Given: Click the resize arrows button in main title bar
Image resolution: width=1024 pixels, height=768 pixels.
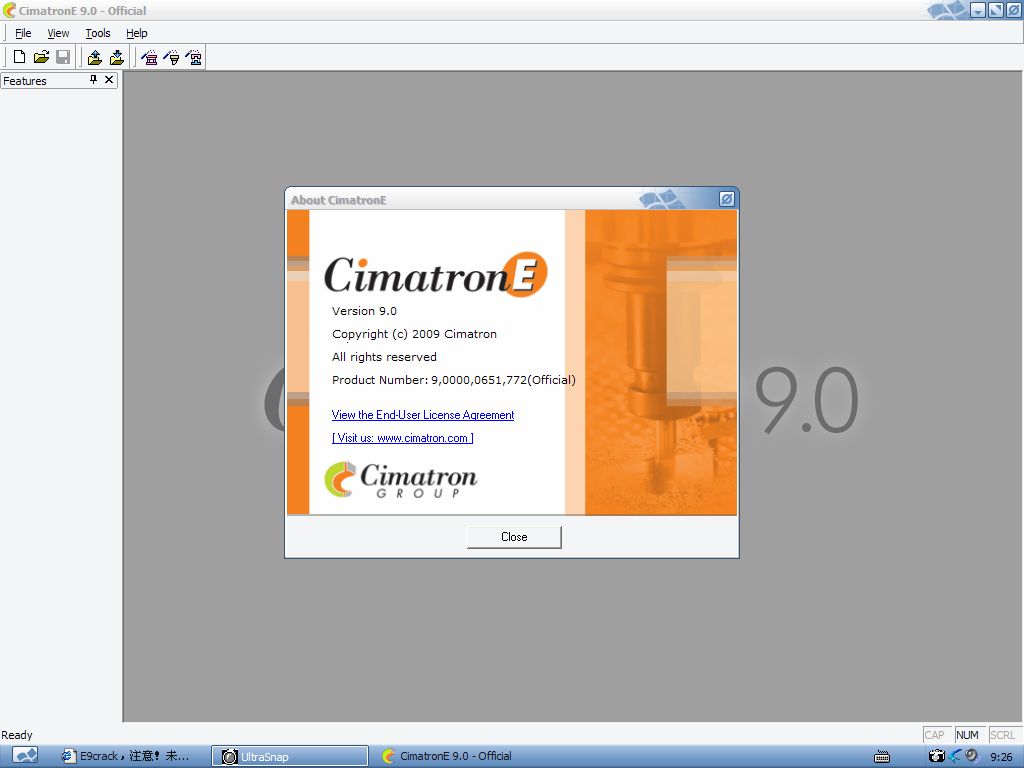Looking at the screenshot, I should 996,10.
